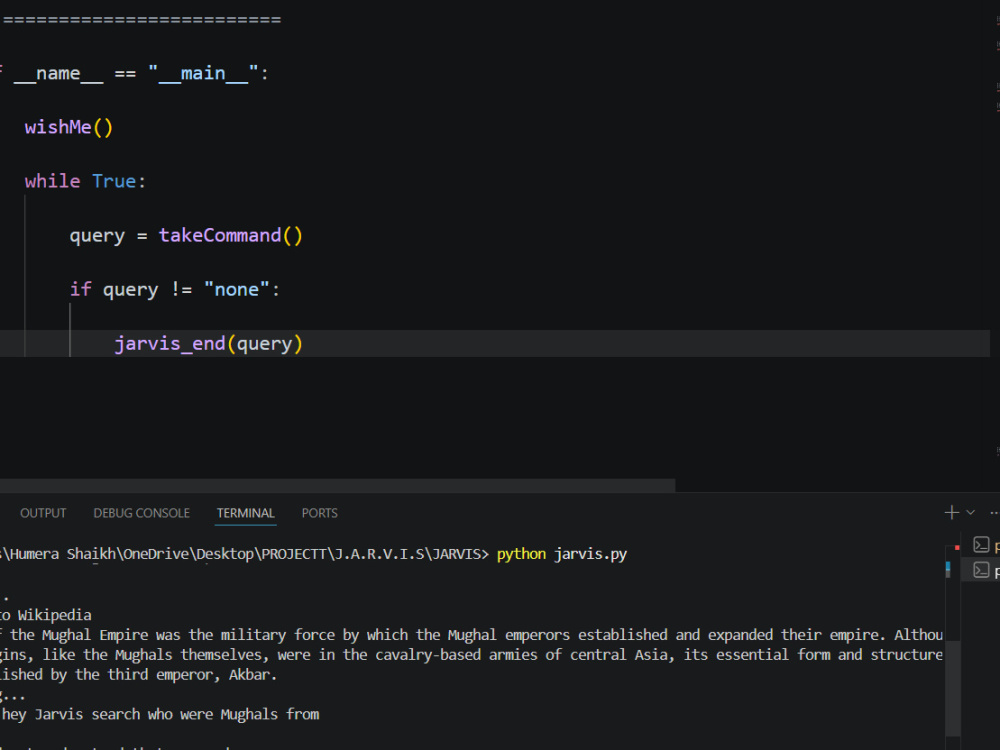Select the highlighted terminal entry icon
The image size is (1000, 750).
981,570
